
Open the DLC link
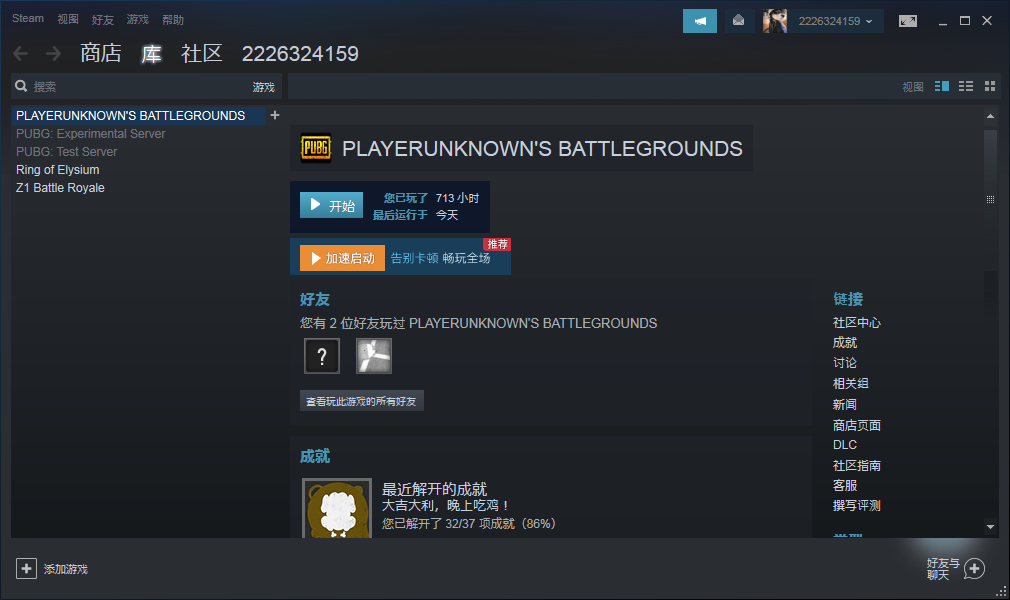[x=844, y=445]
